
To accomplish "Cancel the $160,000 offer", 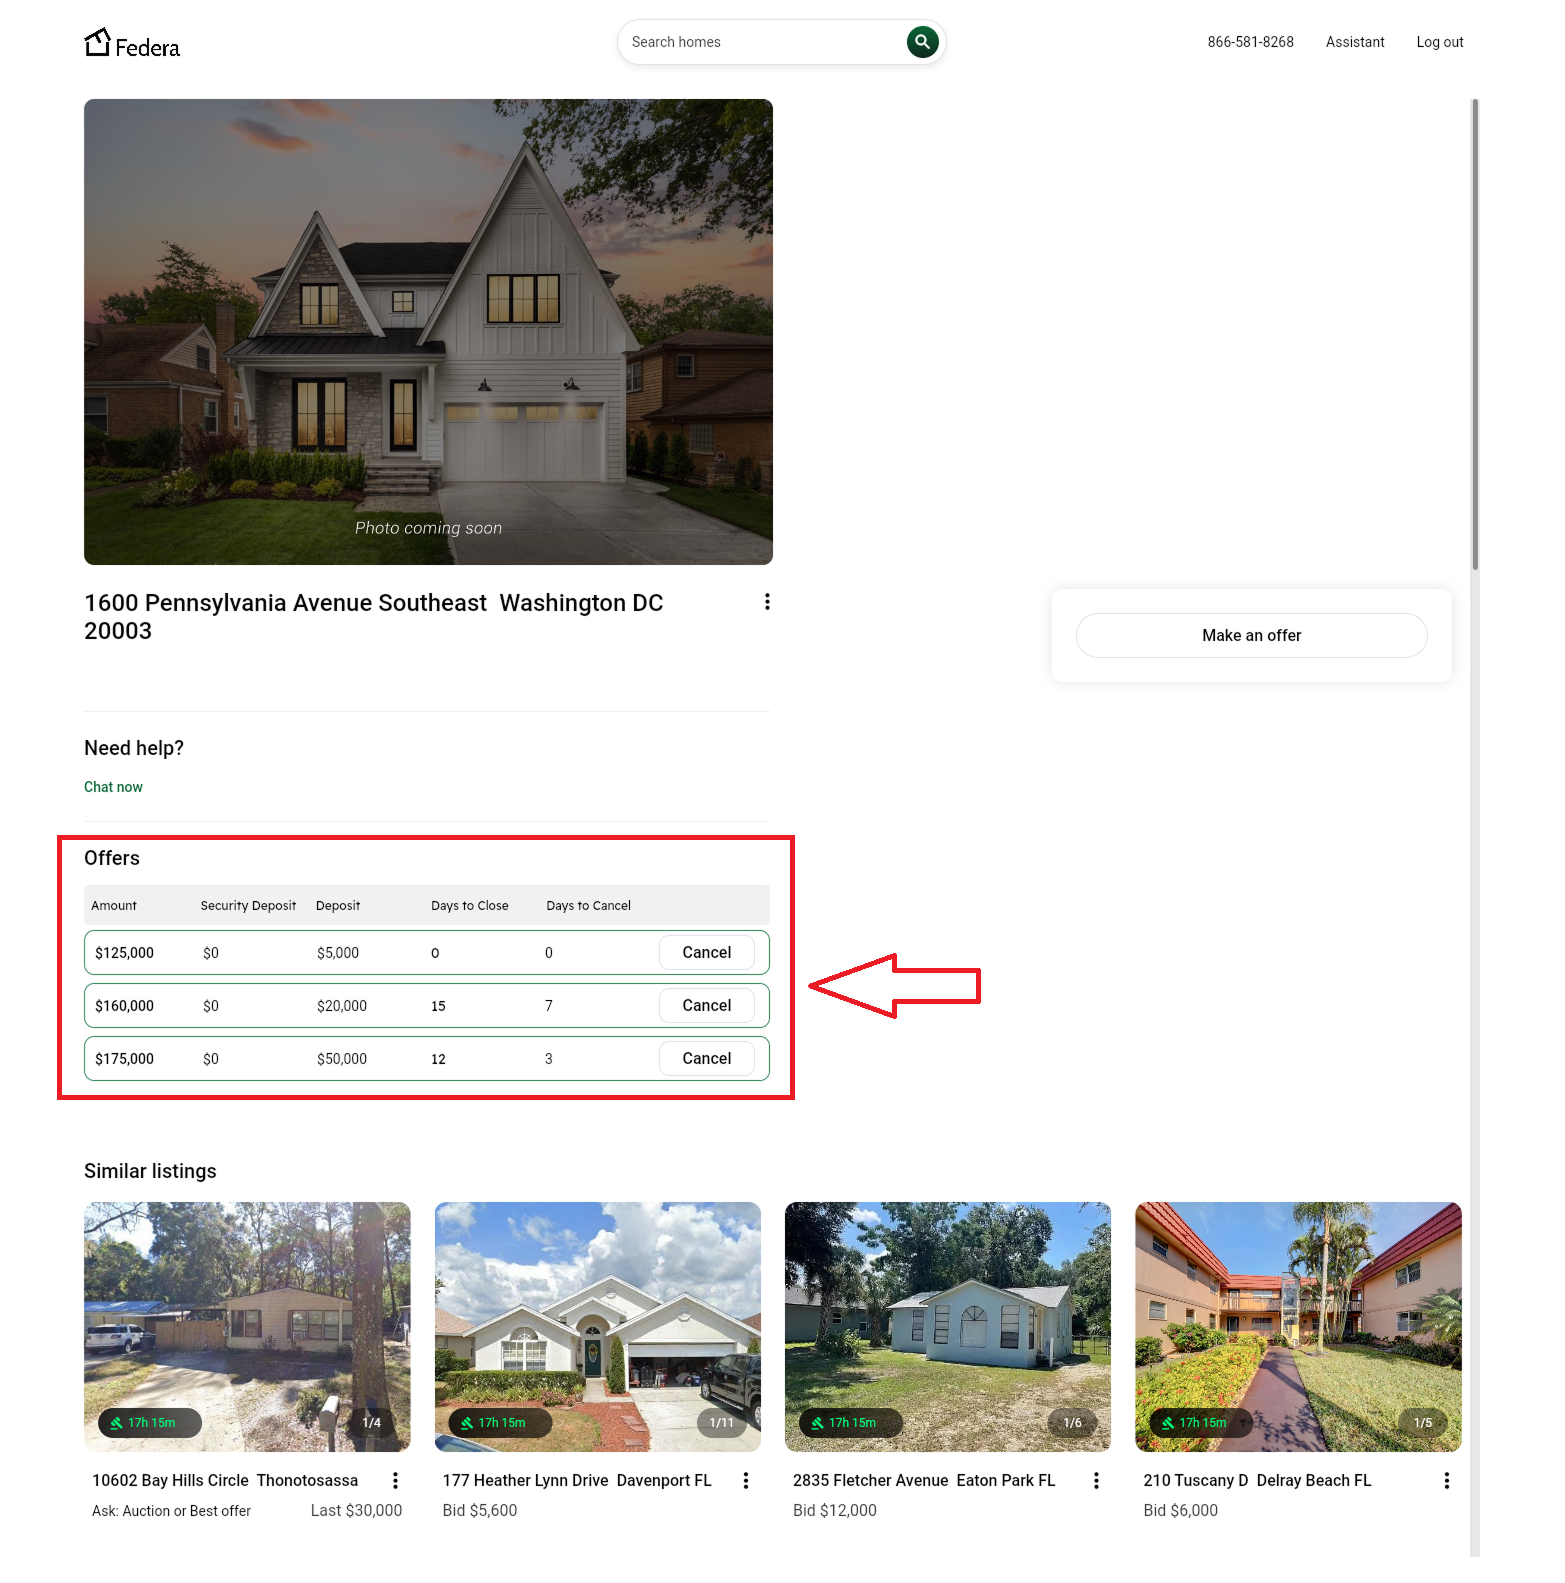I will coord(707,1006).
